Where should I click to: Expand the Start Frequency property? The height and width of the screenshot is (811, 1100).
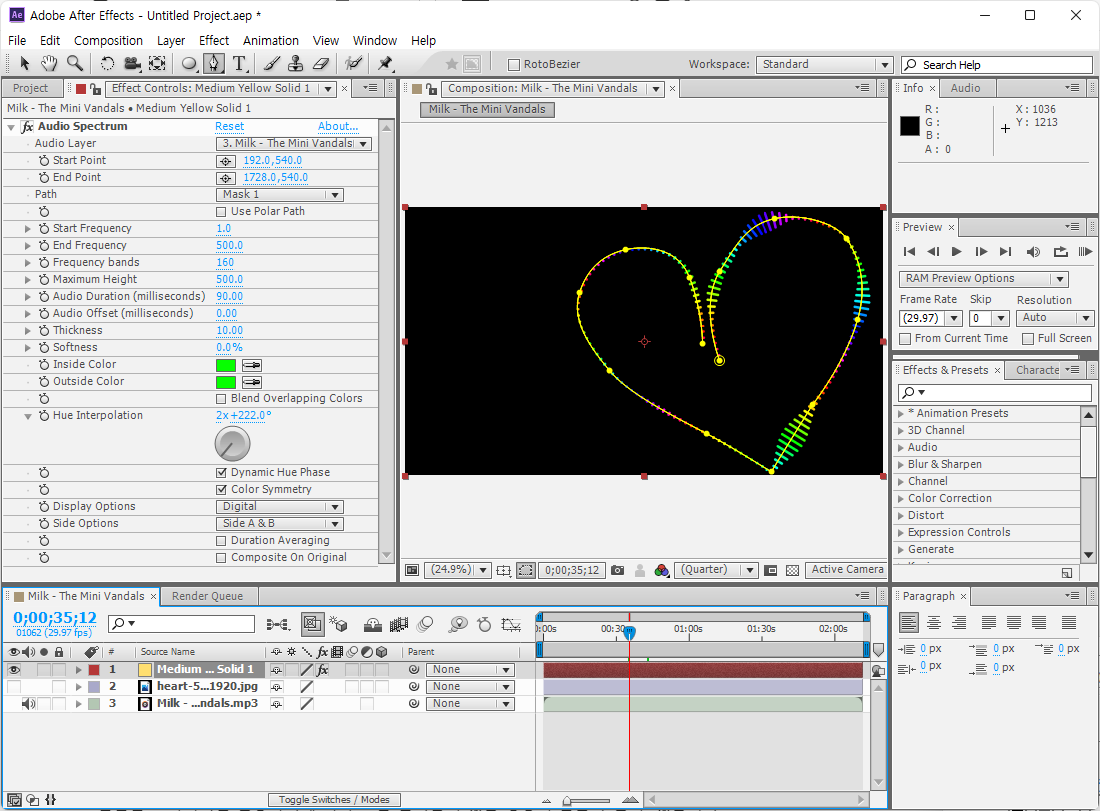click(28, 229)
